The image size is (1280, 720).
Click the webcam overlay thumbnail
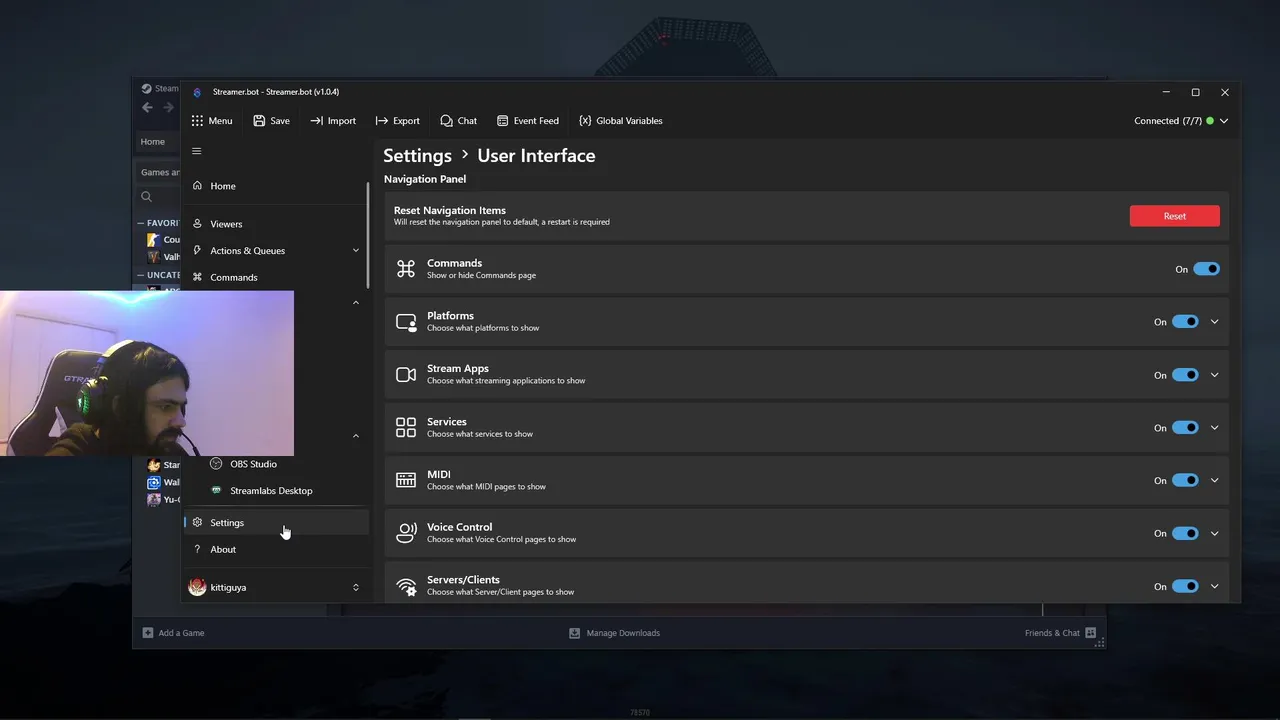(147, 373)
